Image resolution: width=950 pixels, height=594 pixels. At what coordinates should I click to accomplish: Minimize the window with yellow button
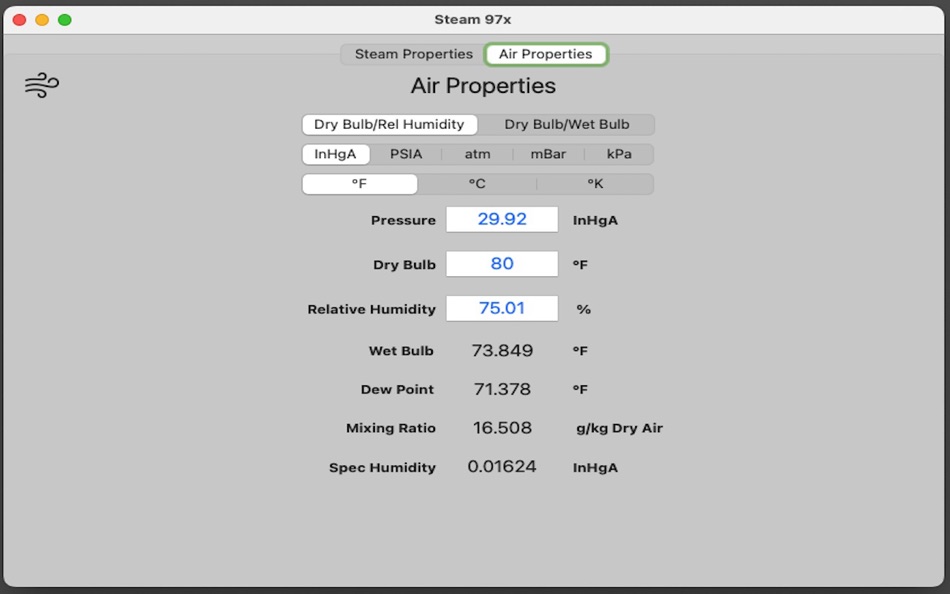point(42,20)
